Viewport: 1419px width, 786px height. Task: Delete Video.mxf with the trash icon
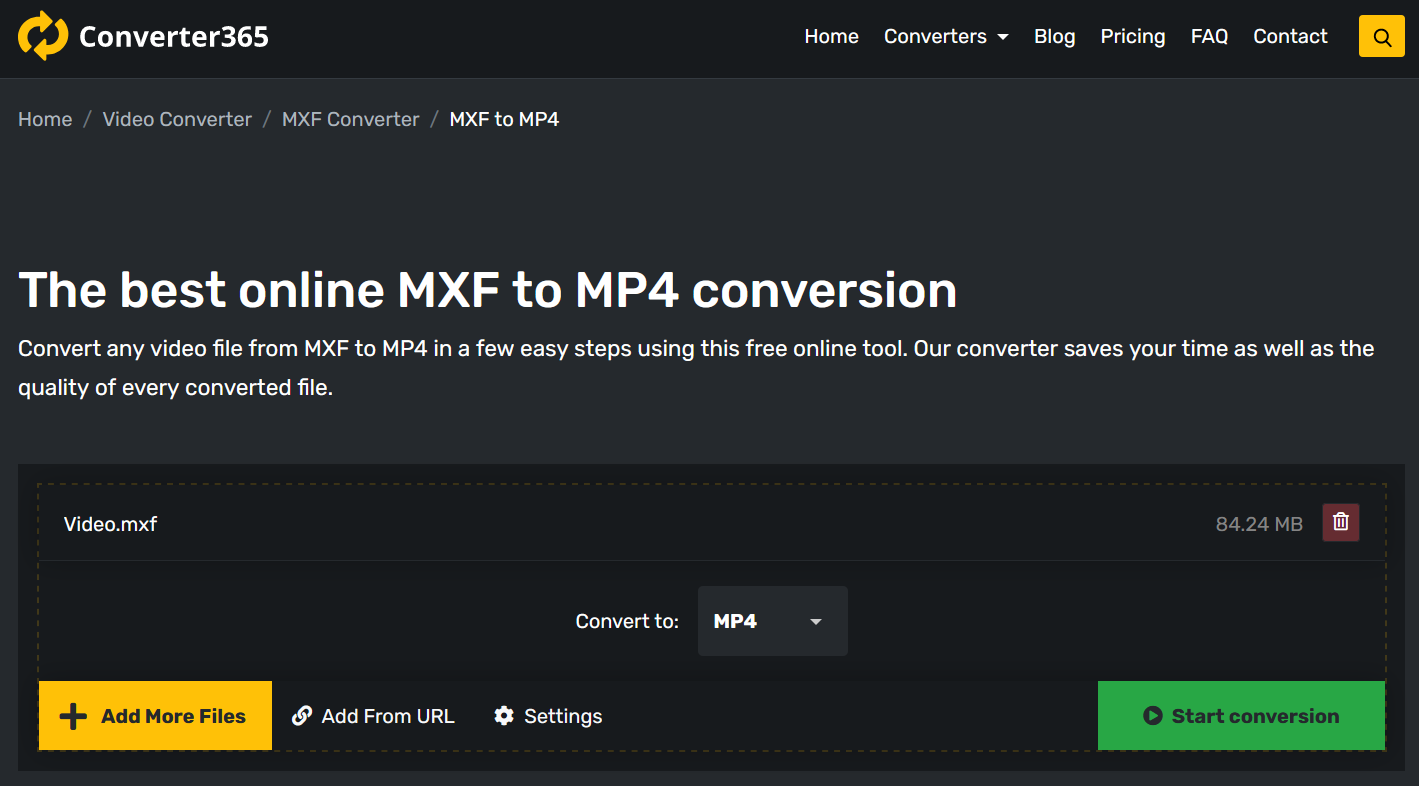point(1340,522)
